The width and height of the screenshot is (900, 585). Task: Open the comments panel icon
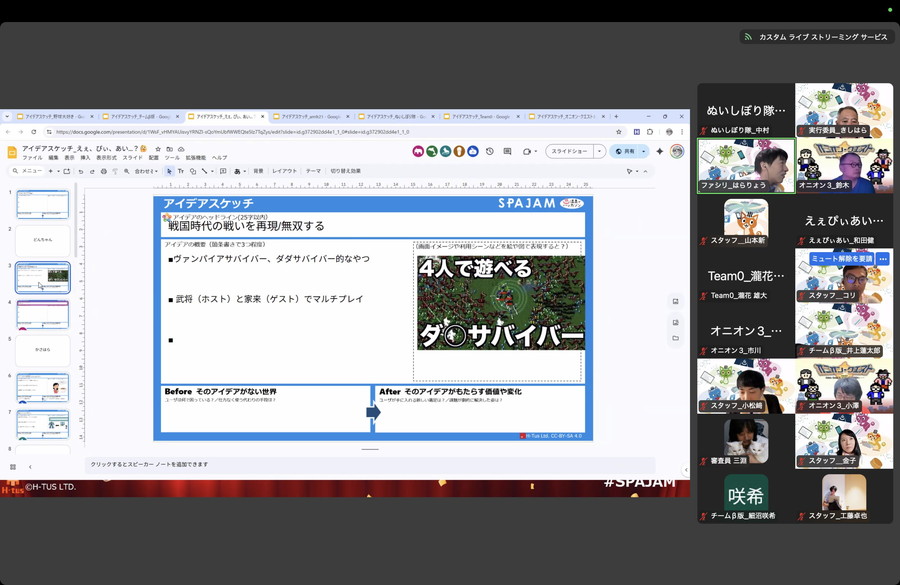tap(507, 151)
